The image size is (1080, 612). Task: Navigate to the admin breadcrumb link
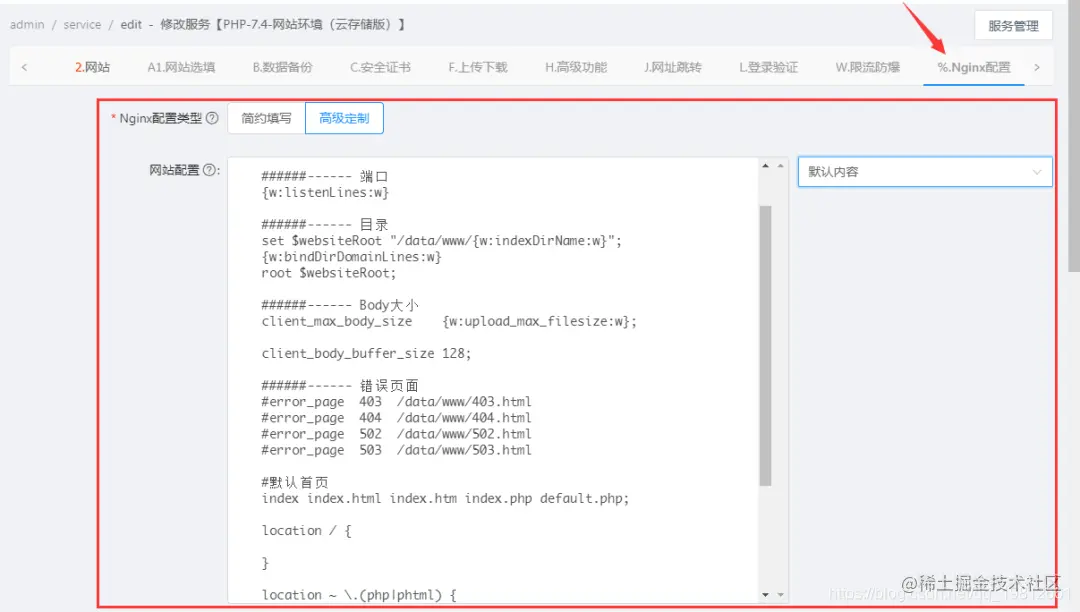coord(26,24)
